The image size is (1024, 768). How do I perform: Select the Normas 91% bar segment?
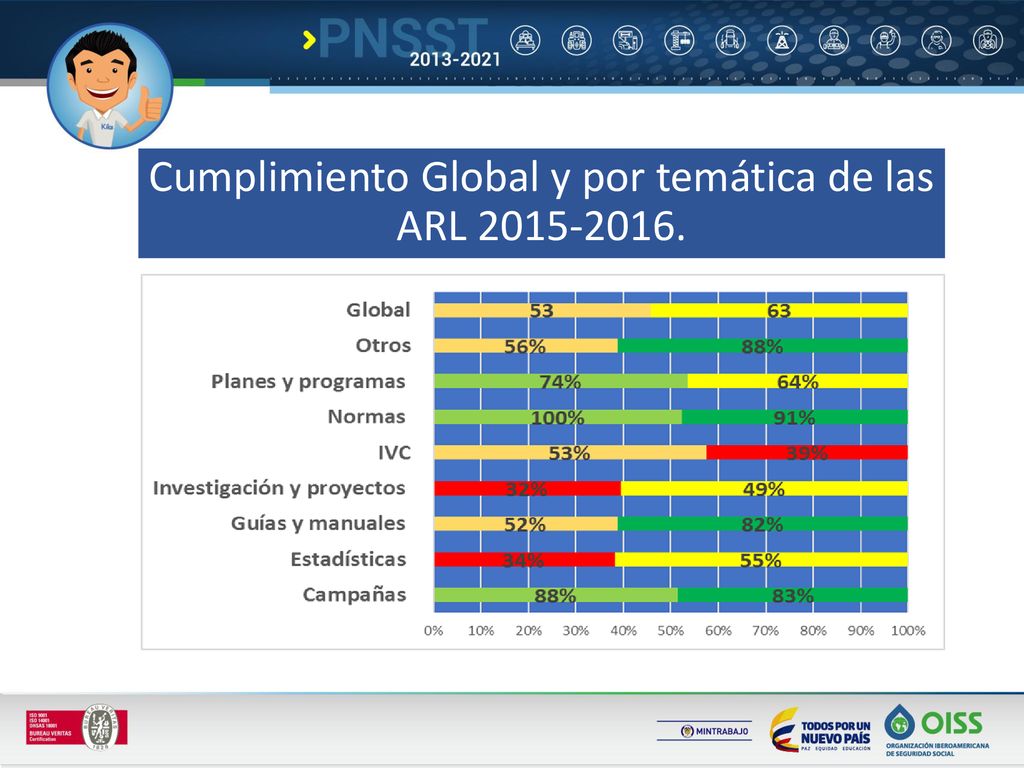[x=795, y=417]
